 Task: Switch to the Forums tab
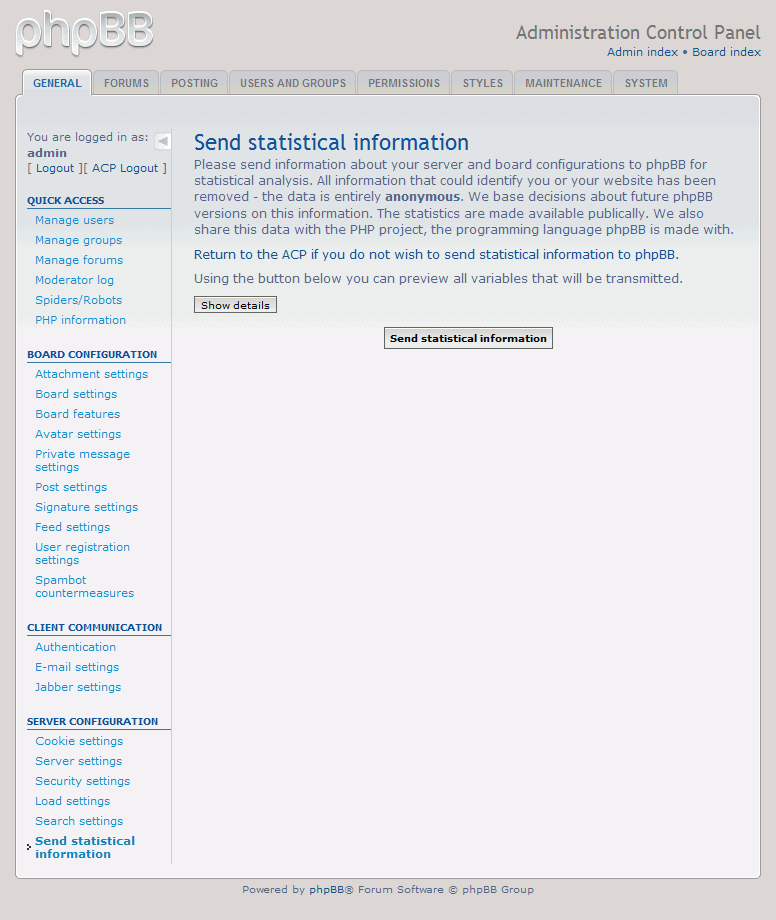pyautogui.click(x=126, y=83)
